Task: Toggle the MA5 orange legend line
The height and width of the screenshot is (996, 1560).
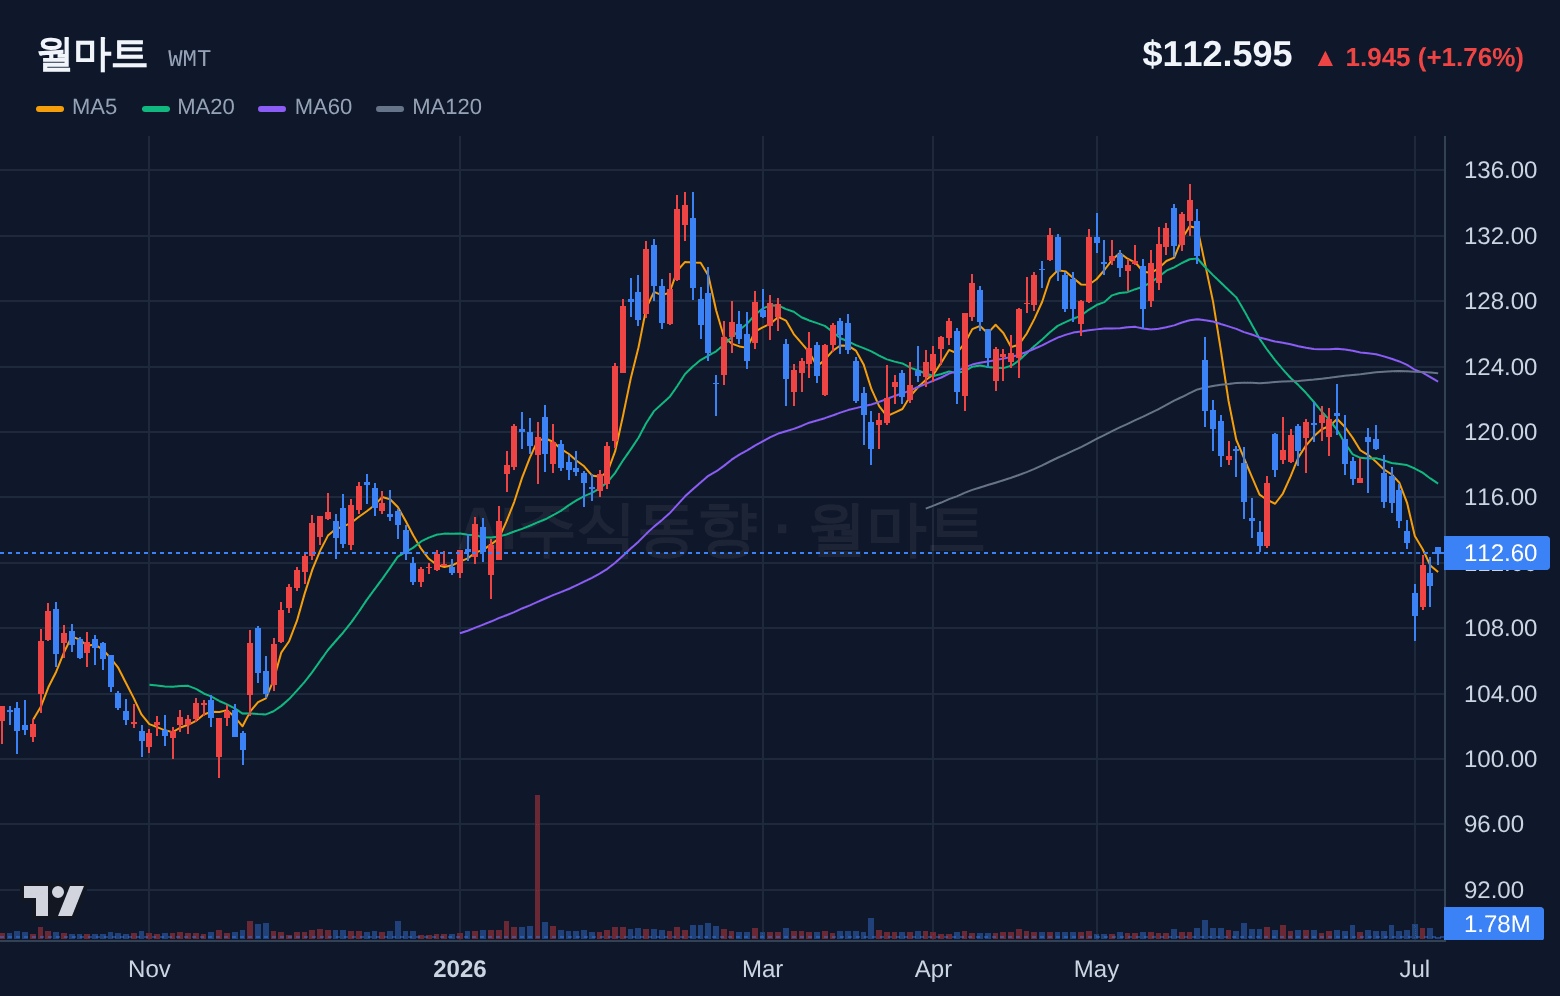Action: point(50,108)
